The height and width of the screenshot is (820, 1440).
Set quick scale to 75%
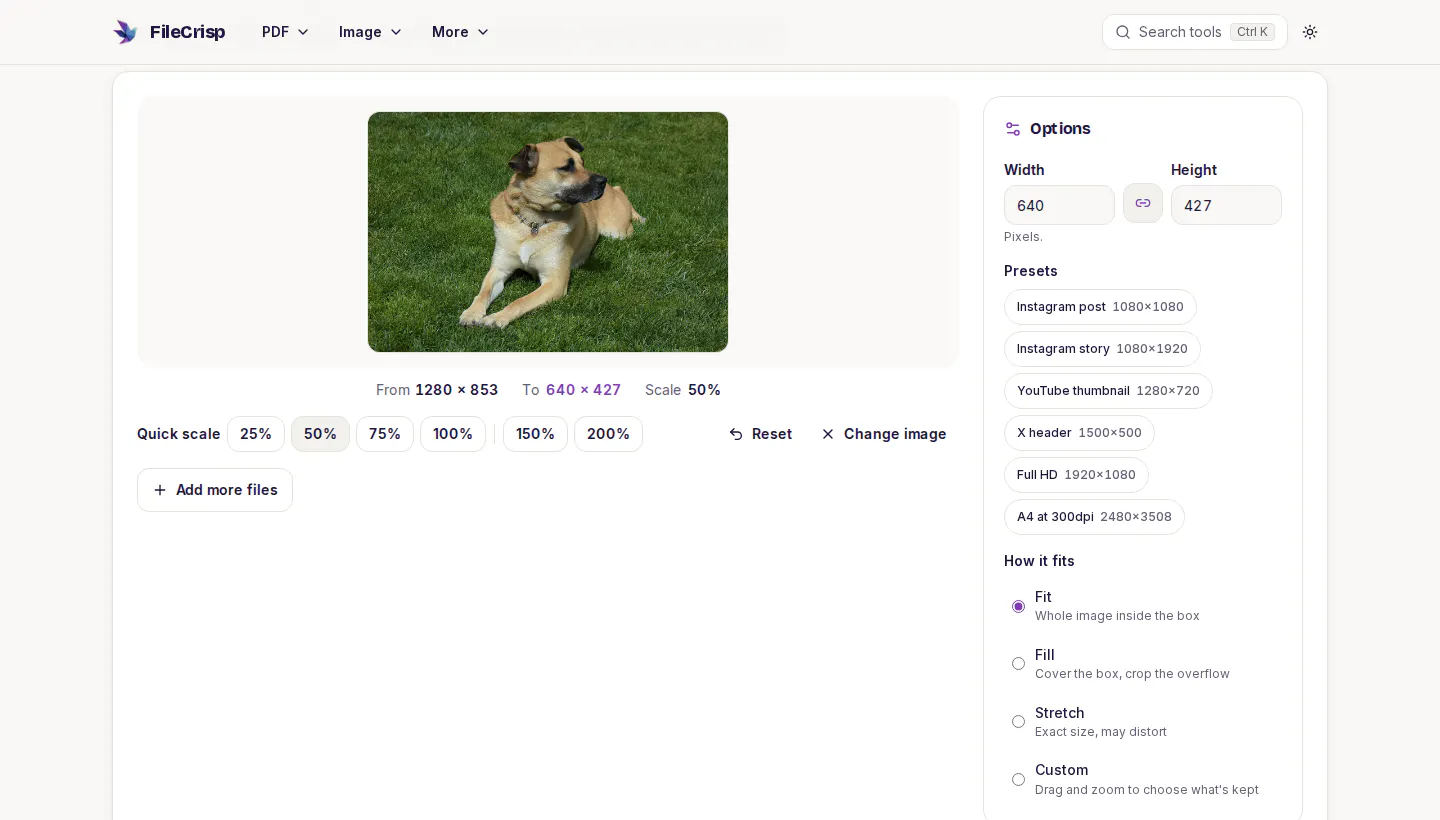385,434
